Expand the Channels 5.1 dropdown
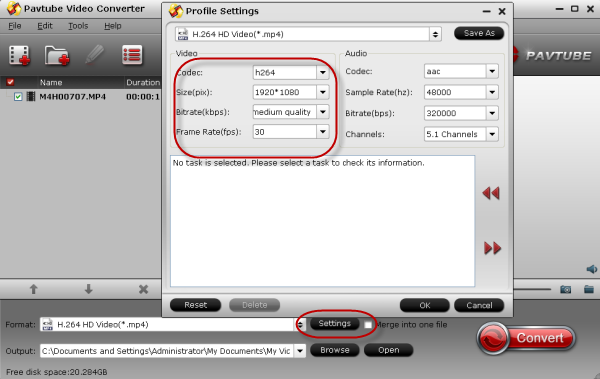 pyautogui.click(x=492, y=134)
